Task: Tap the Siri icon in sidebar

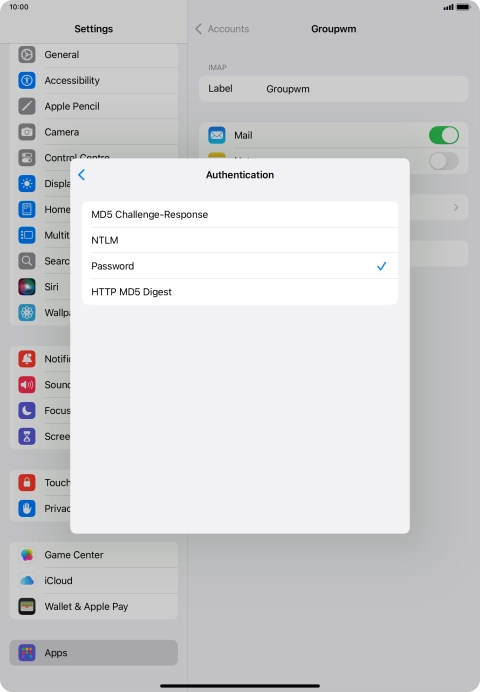Action: point(27,287)
